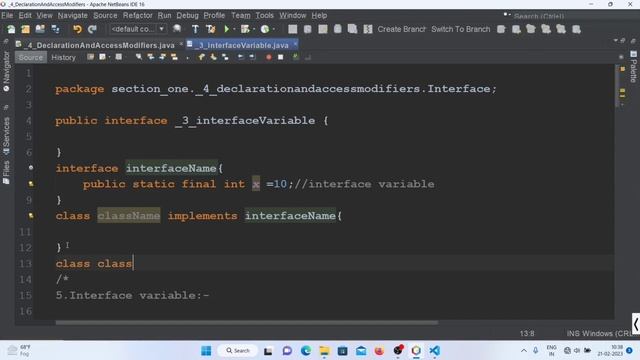Open the Navigator side panel

[6, 71]
